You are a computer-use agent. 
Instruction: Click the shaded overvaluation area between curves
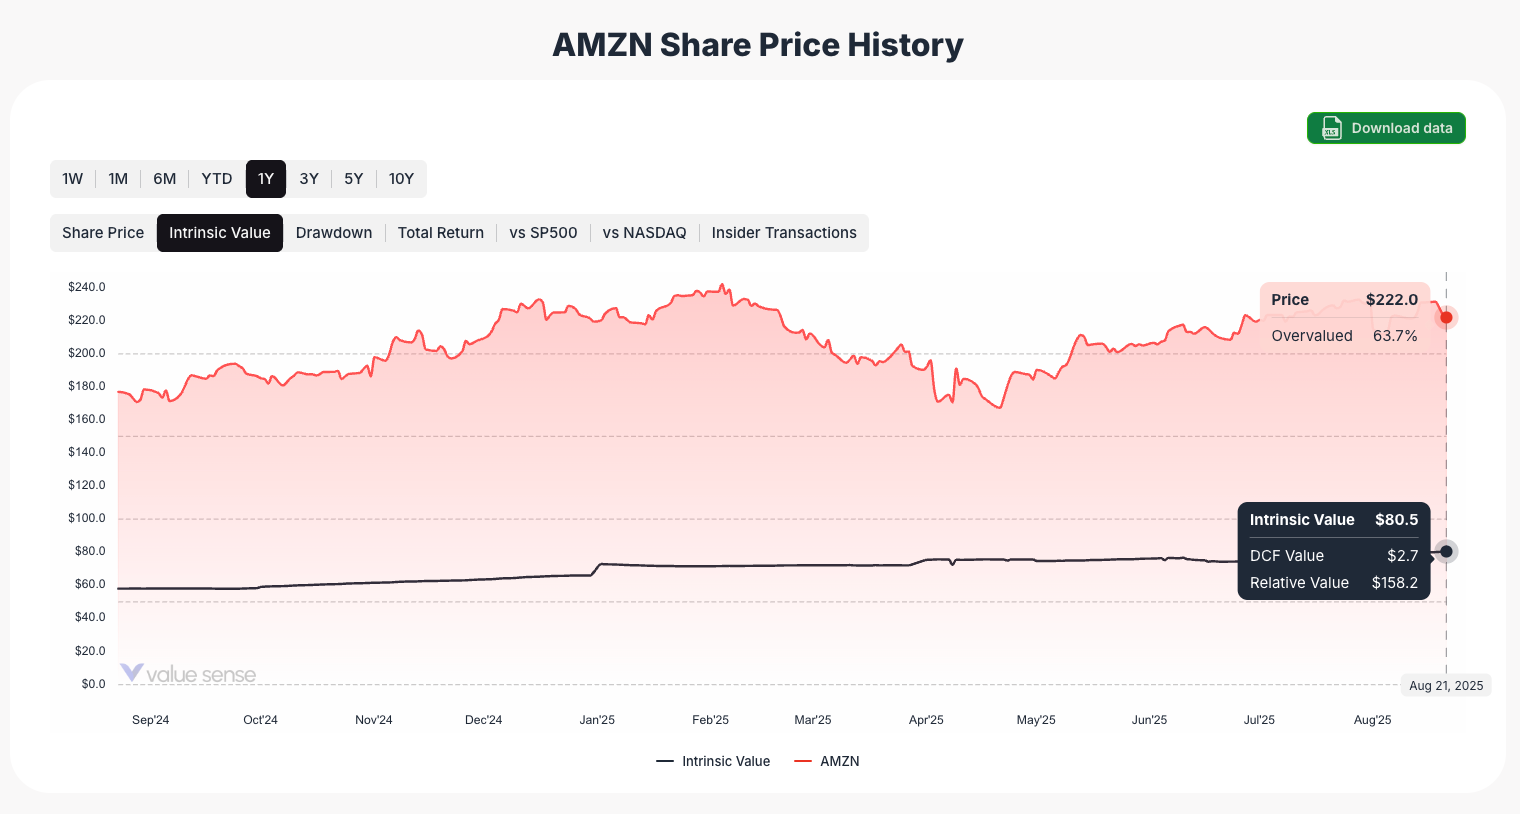(x=600, y=470)
